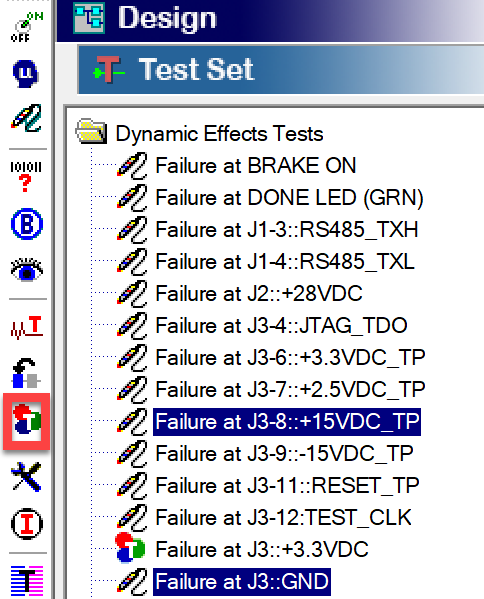
Task: Select the probe squiggle sidebar icon
Action: 26,118
